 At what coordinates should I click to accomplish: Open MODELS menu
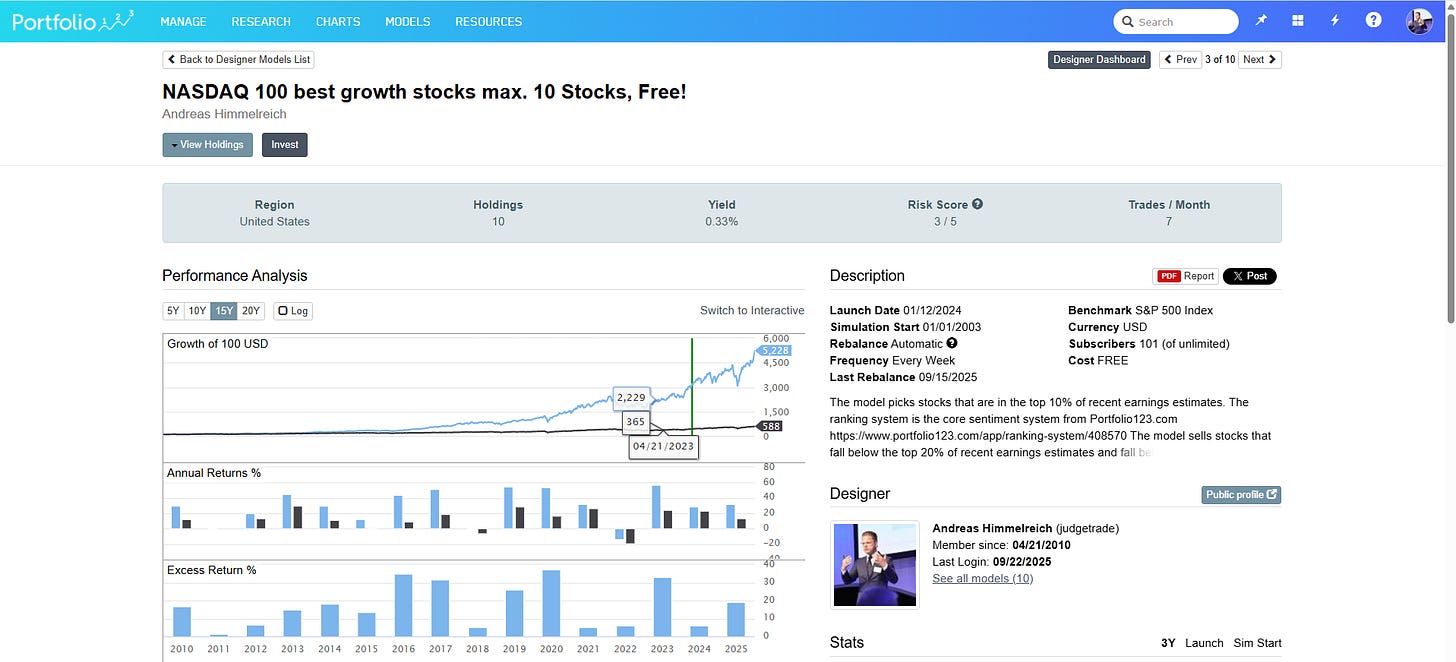(x=408, y=21)
